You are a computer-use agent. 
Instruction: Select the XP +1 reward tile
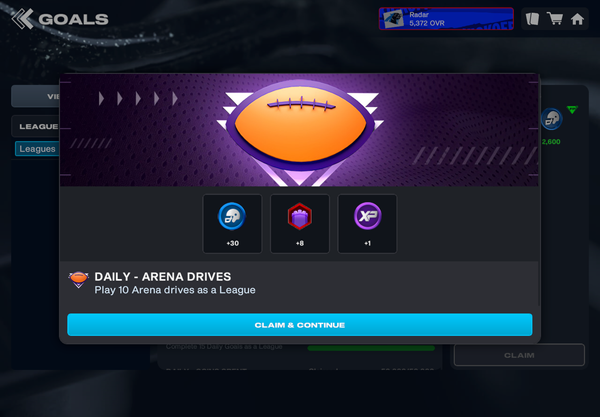tap(367, 224)
